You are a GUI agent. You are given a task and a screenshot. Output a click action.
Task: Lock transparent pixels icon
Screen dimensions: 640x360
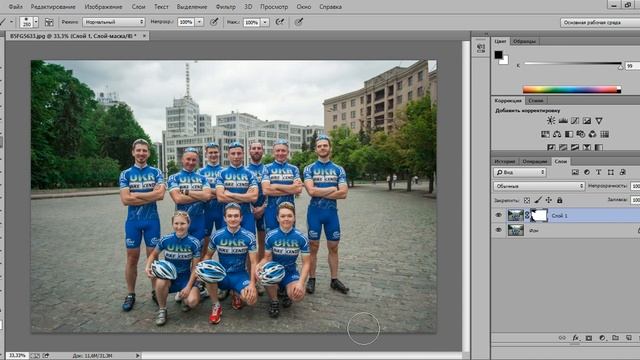point(527,200)
